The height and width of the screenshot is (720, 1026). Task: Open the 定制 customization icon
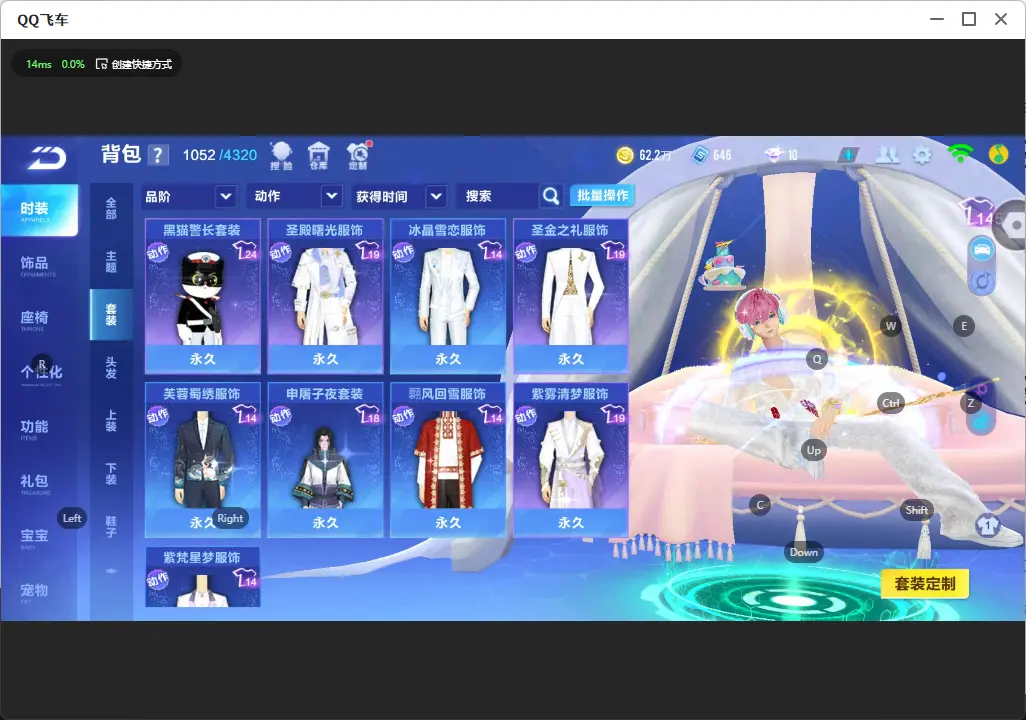[x=358, y=156]
